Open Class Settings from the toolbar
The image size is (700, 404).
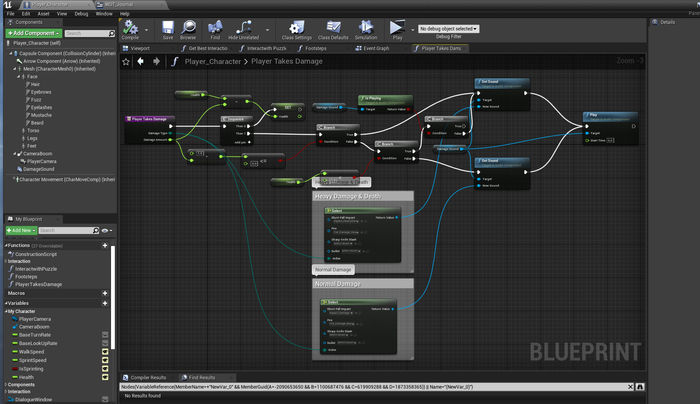(x=297, y=28)
